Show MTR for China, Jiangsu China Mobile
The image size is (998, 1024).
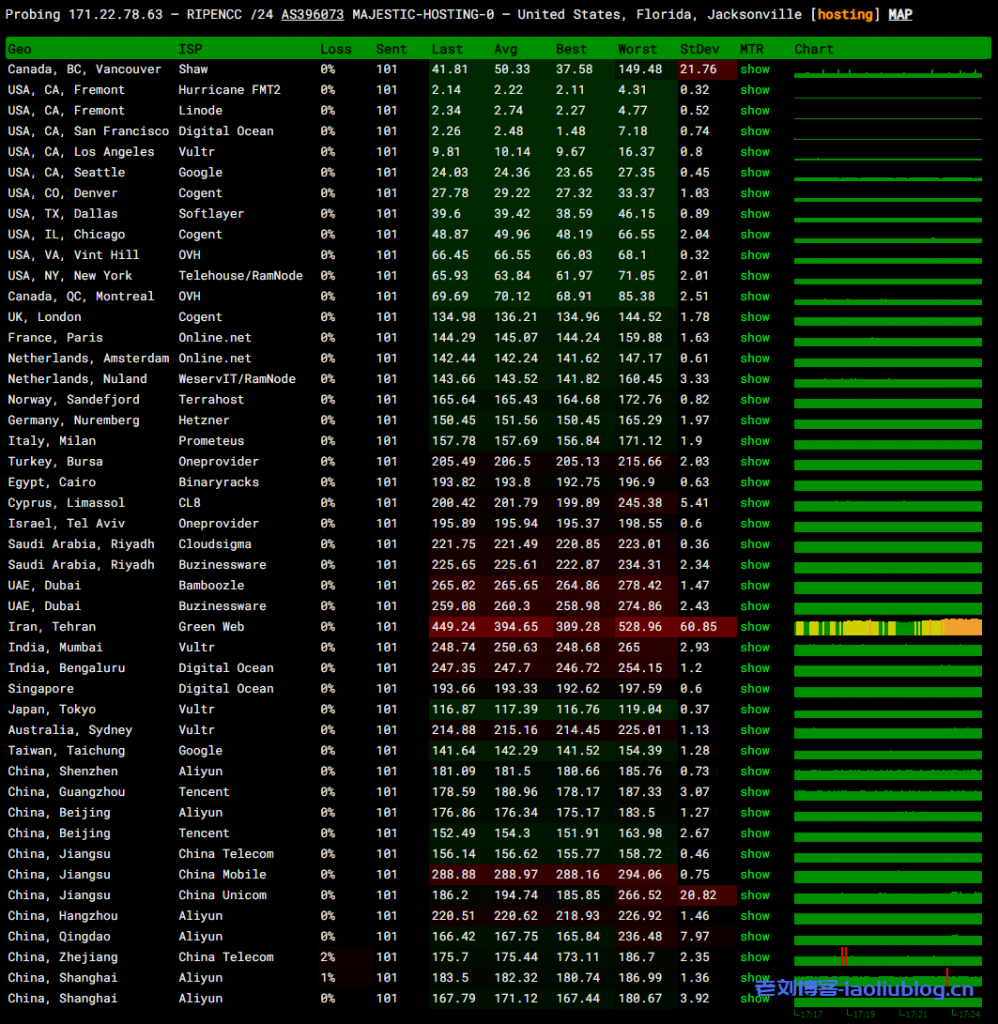[755, 874]
